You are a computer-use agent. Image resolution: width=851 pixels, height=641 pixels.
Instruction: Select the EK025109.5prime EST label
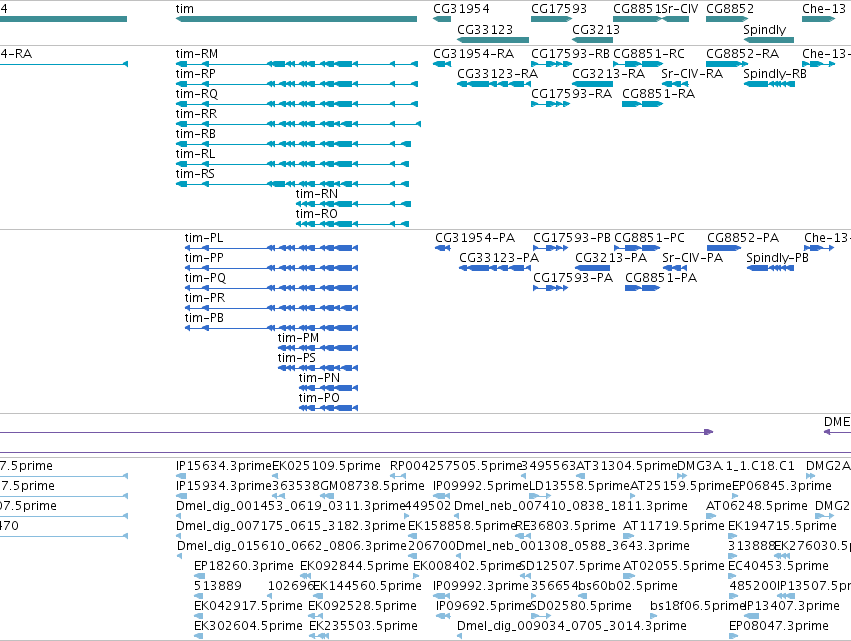coord(326,466)
